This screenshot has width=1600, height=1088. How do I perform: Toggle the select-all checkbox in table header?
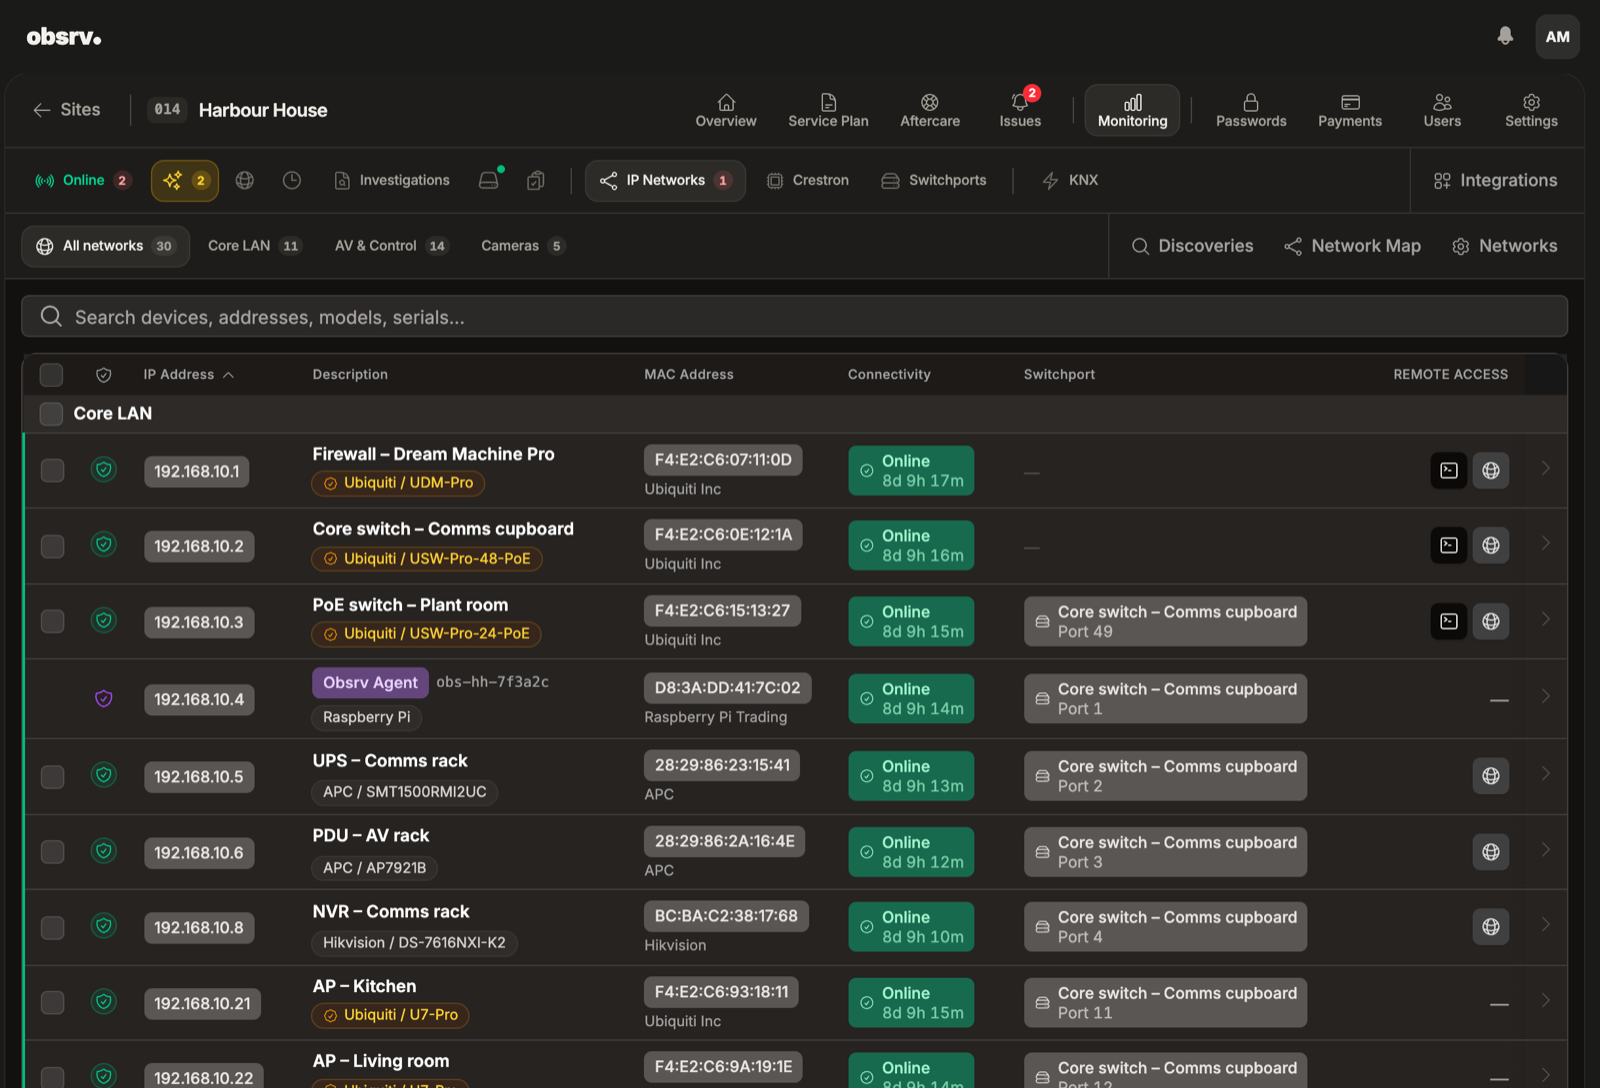[x=51, y=375]
